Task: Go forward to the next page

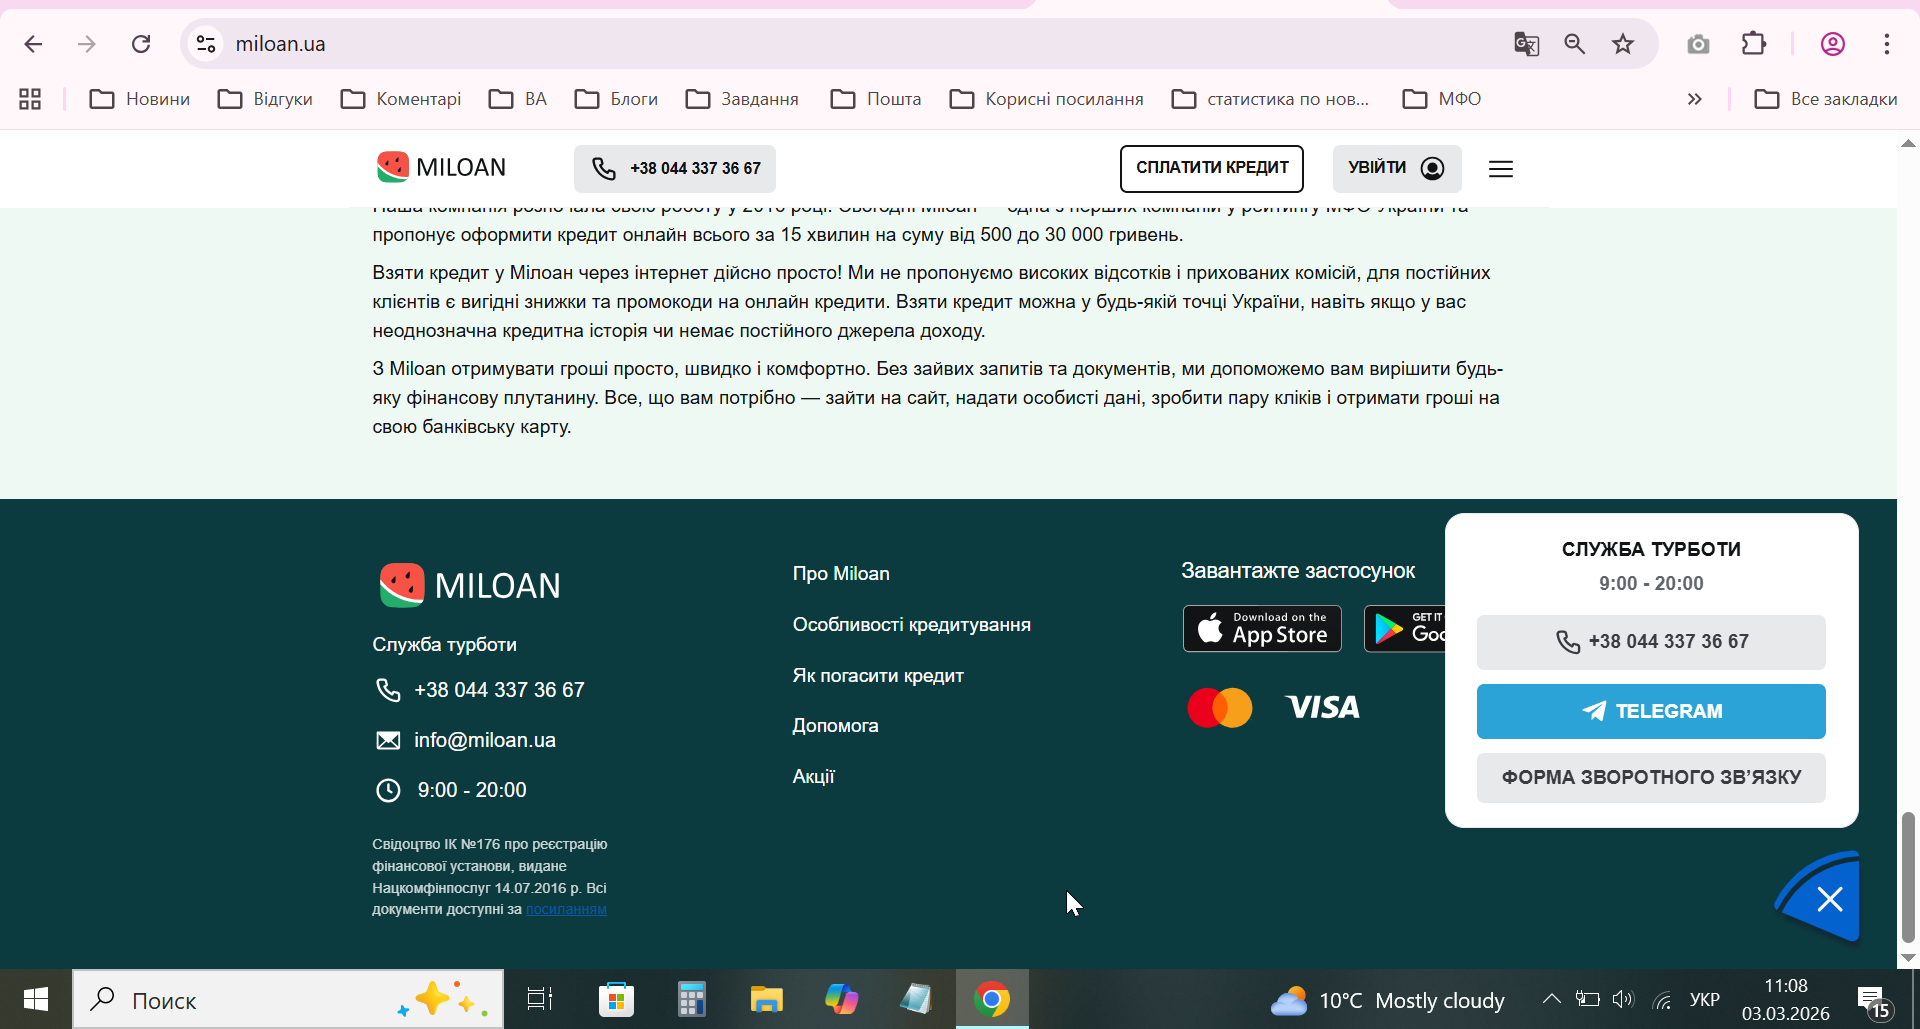Action: [87, 44]
